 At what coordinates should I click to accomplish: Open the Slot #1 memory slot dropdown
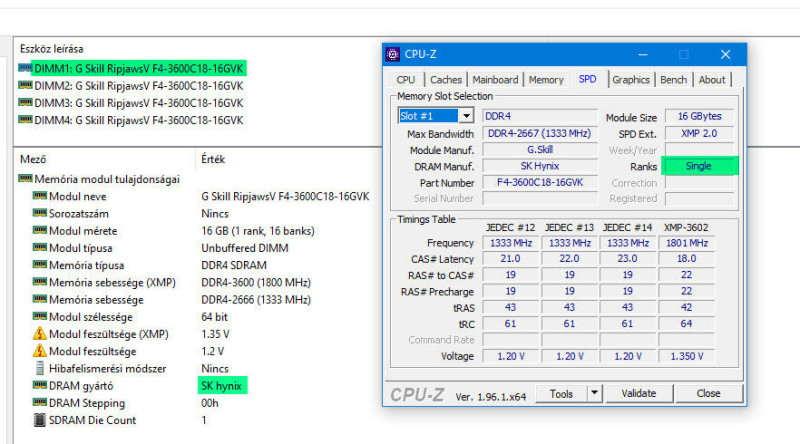point(436,116)
